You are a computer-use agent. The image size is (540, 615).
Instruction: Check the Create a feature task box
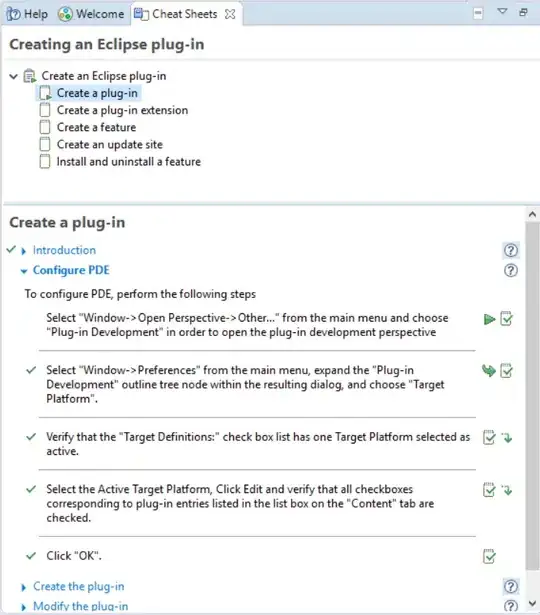45,127
